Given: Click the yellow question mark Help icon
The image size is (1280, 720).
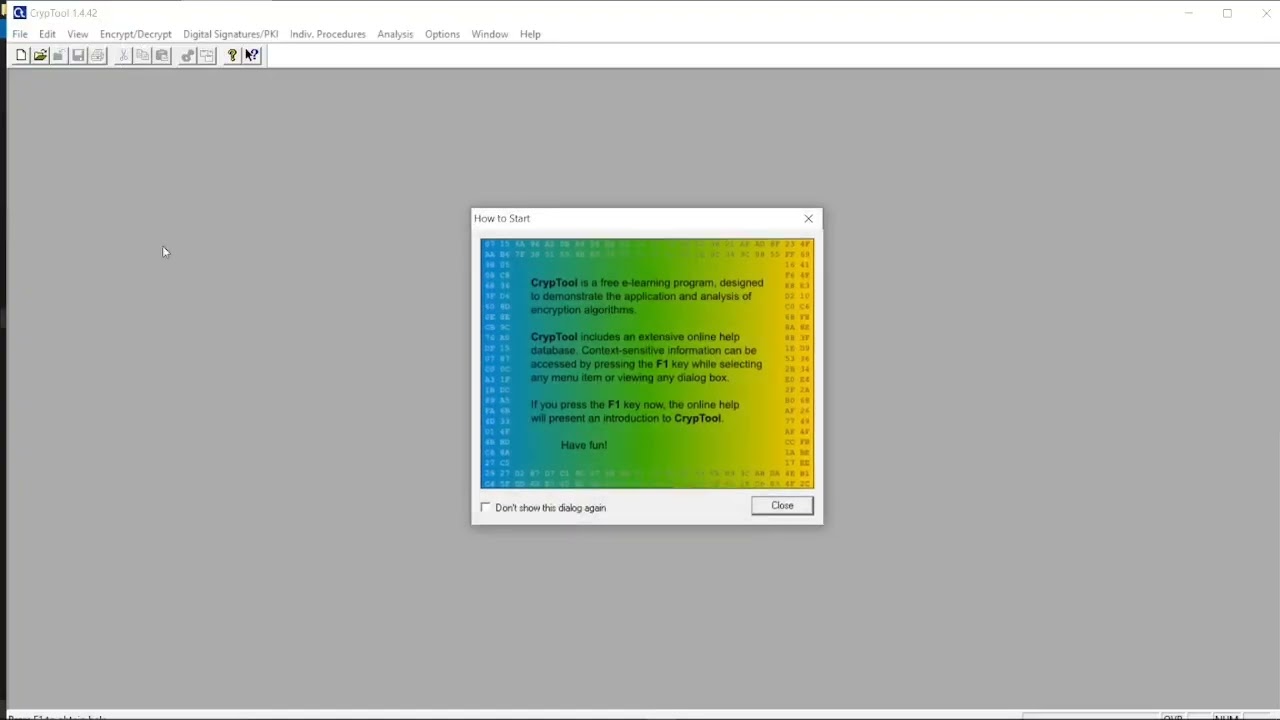Looking at the screenshot, I should tap(232, 56).
